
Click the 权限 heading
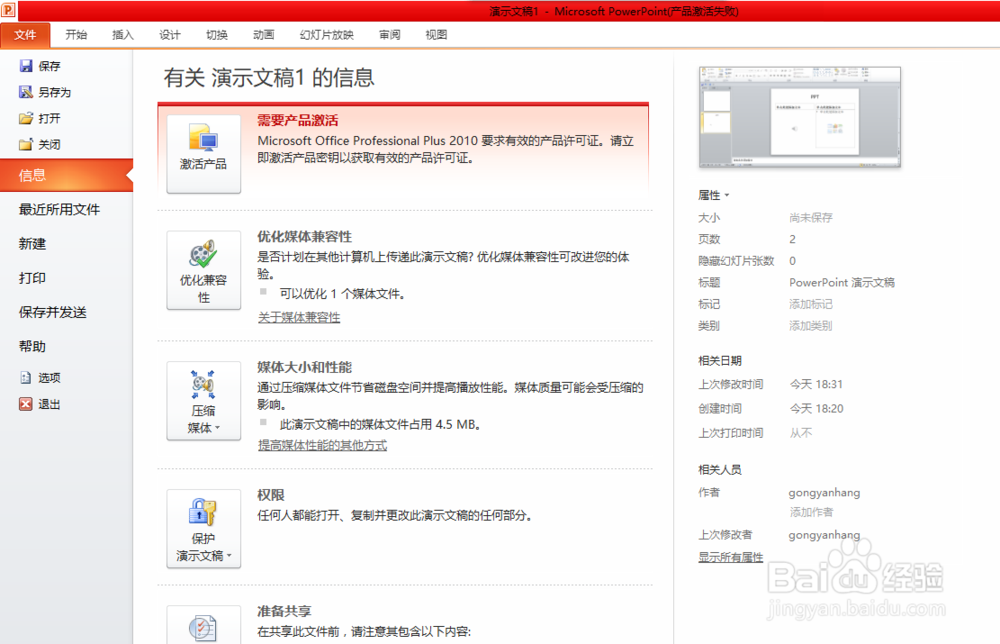(271, 495)
